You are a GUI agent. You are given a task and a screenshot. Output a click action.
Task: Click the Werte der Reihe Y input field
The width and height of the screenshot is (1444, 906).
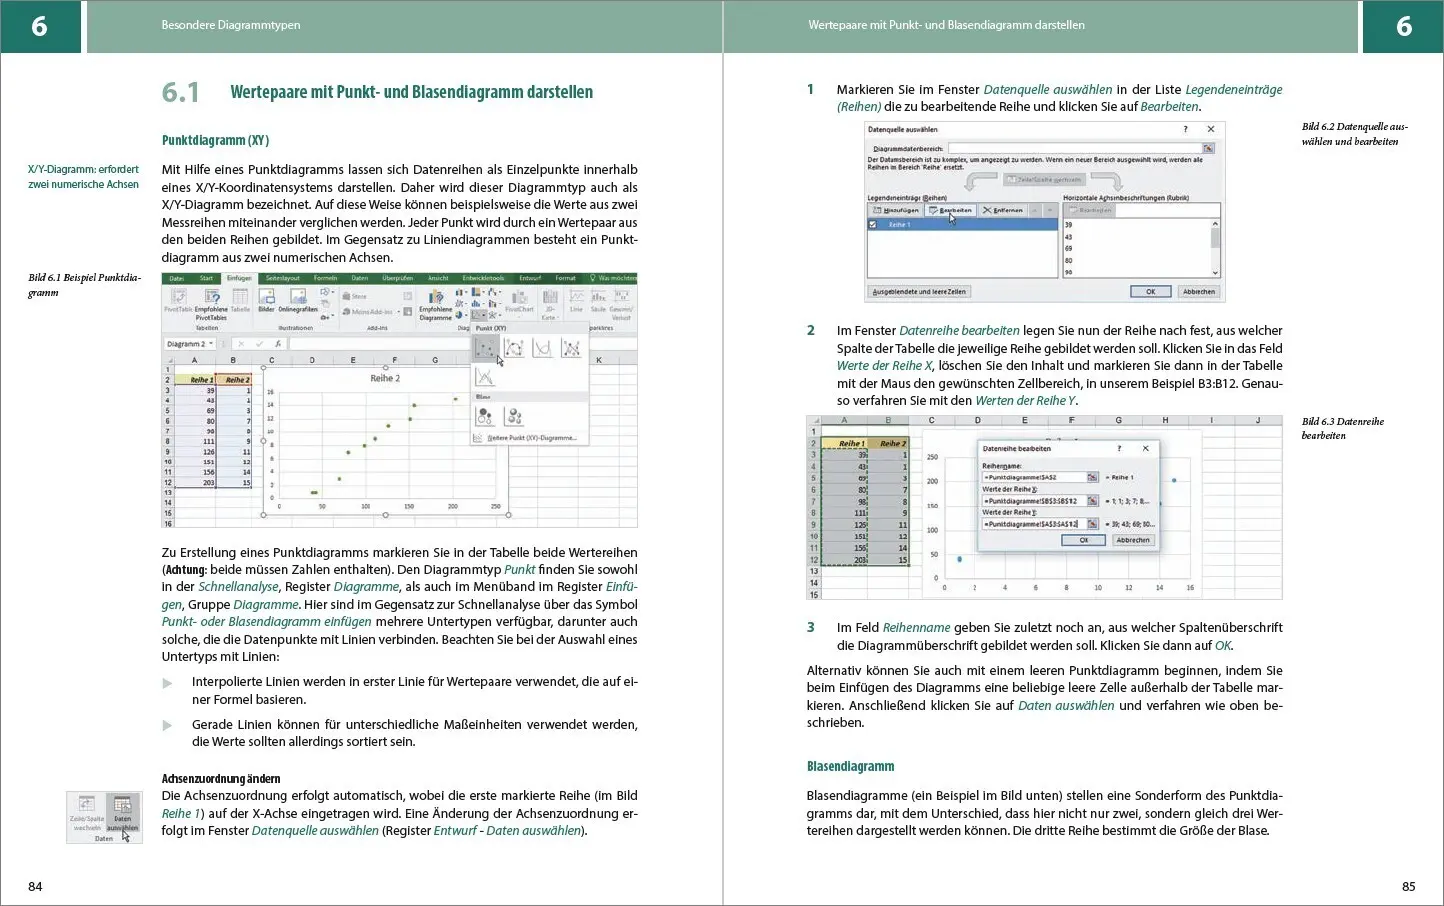(1035, 524)
